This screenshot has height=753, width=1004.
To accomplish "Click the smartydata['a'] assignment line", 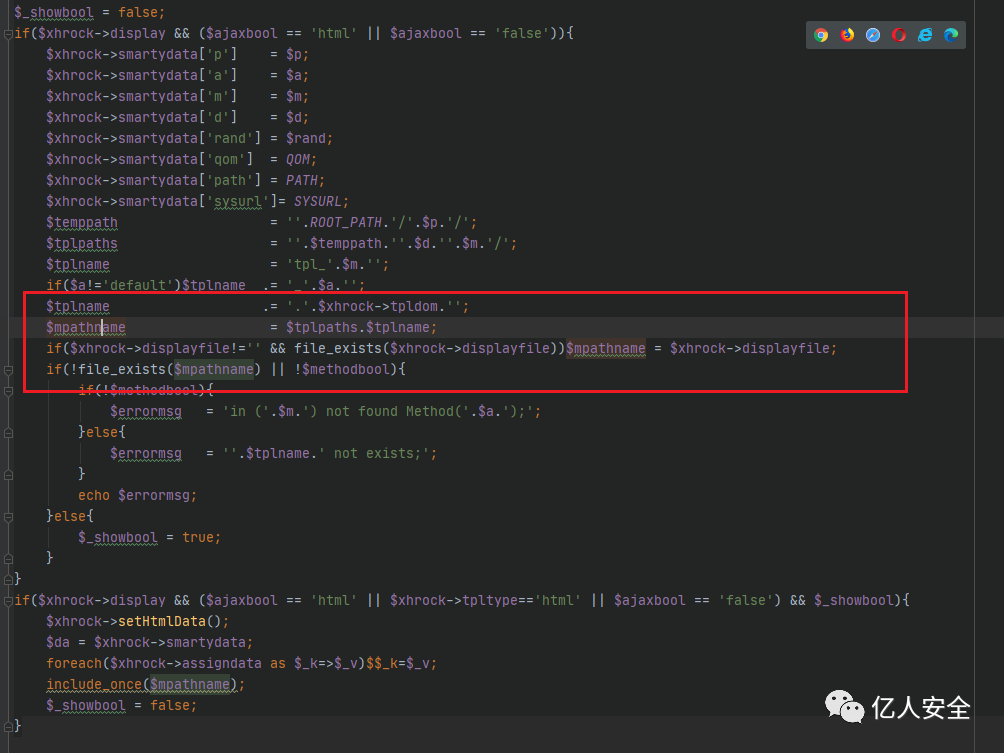I will click(x=177, y=76).
